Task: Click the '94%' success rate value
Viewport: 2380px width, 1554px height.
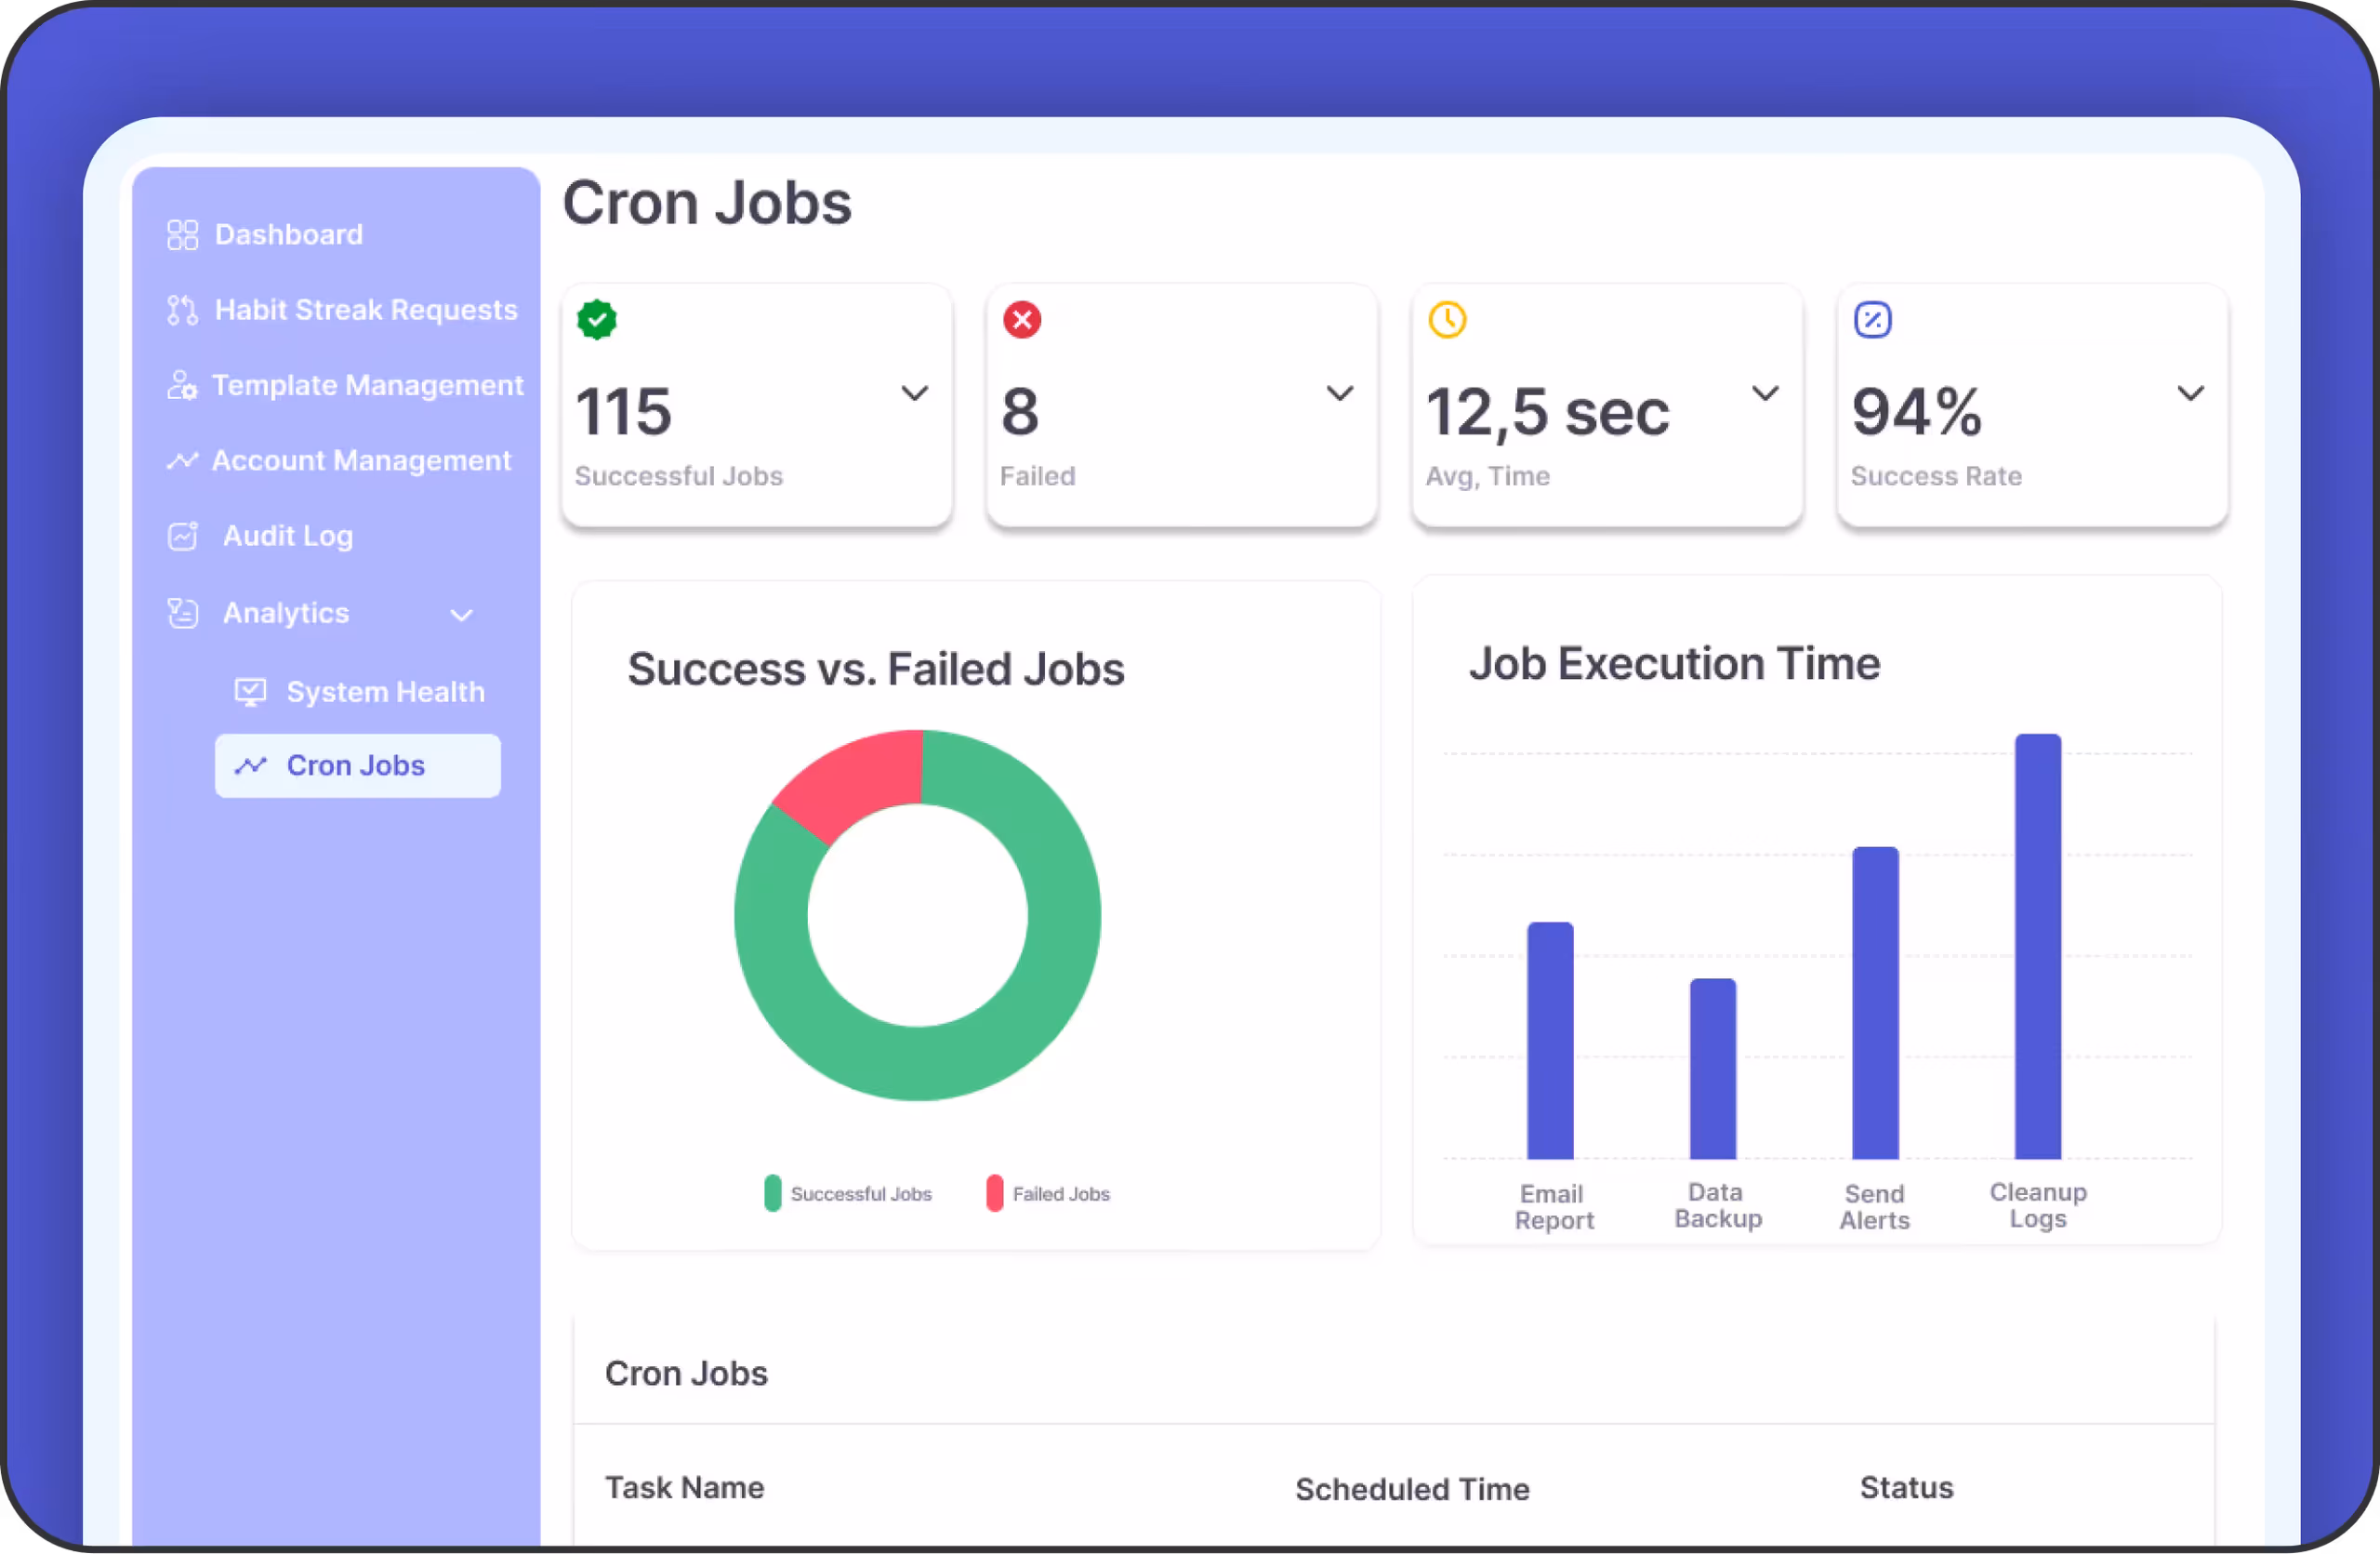Action: pos(1916,412)
